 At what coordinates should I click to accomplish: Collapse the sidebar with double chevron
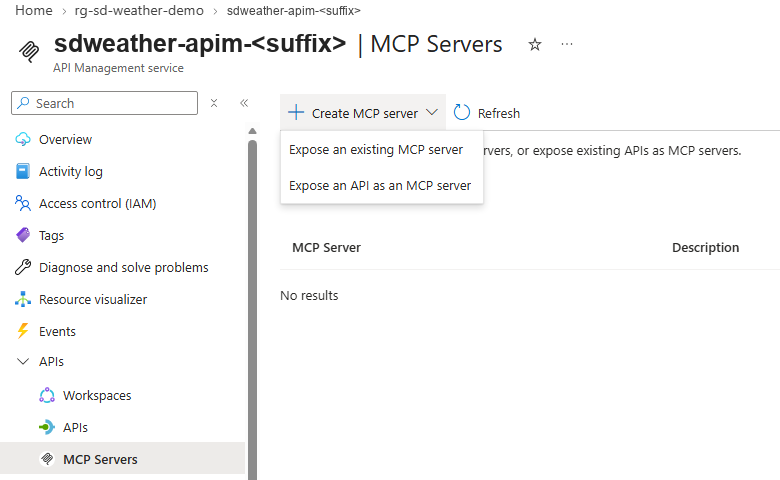click(x=244, y=103)
